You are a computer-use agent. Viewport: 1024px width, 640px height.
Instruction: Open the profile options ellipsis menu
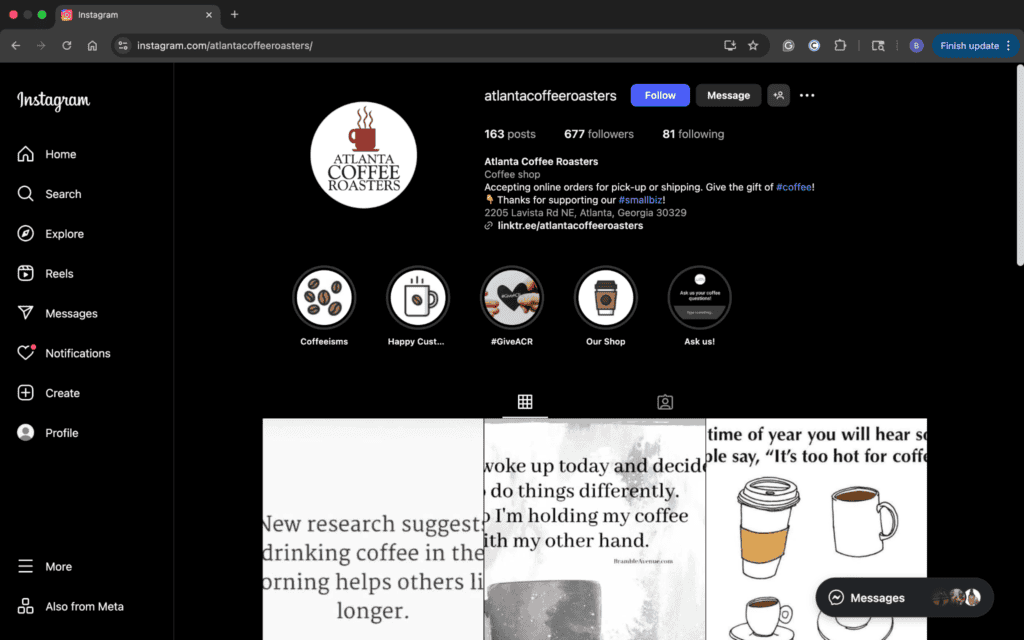(807, 95)
